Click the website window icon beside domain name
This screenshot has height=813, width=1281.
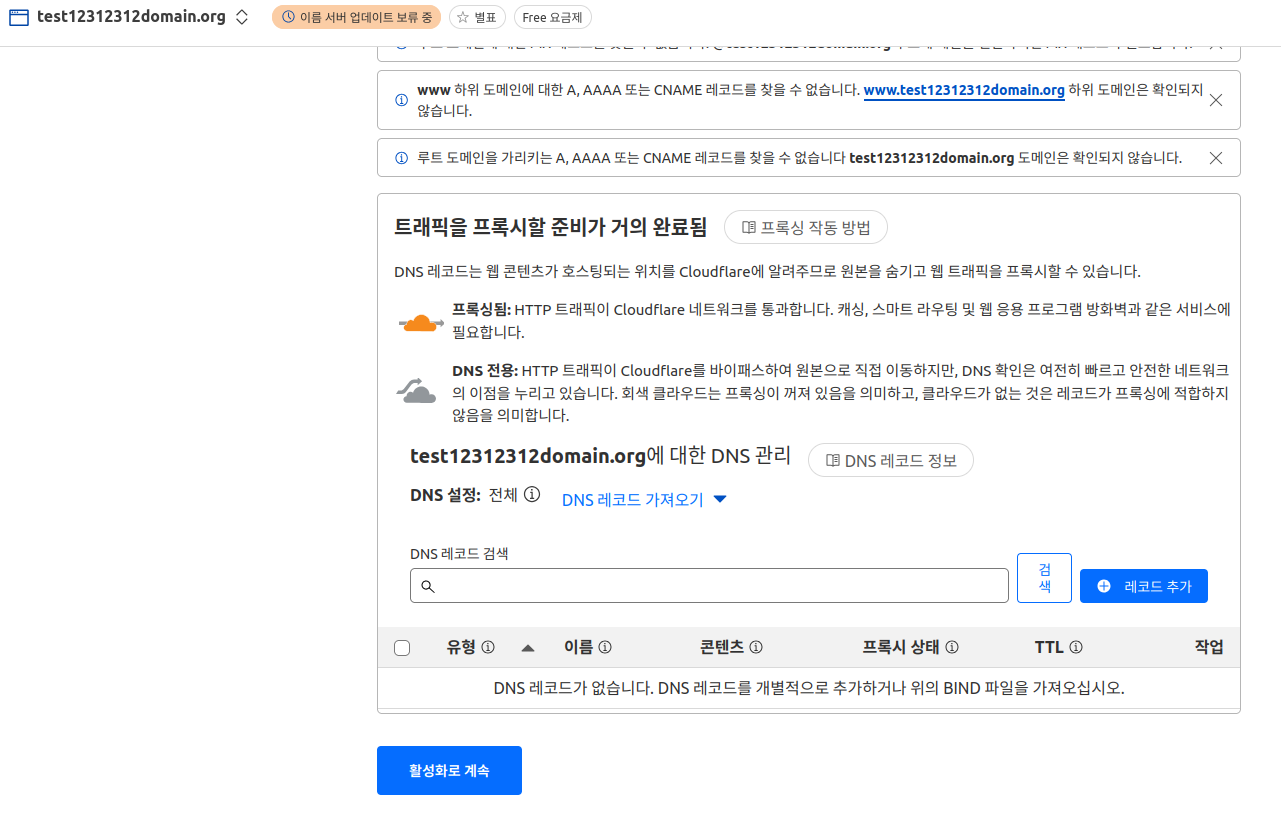click(18, 17)
